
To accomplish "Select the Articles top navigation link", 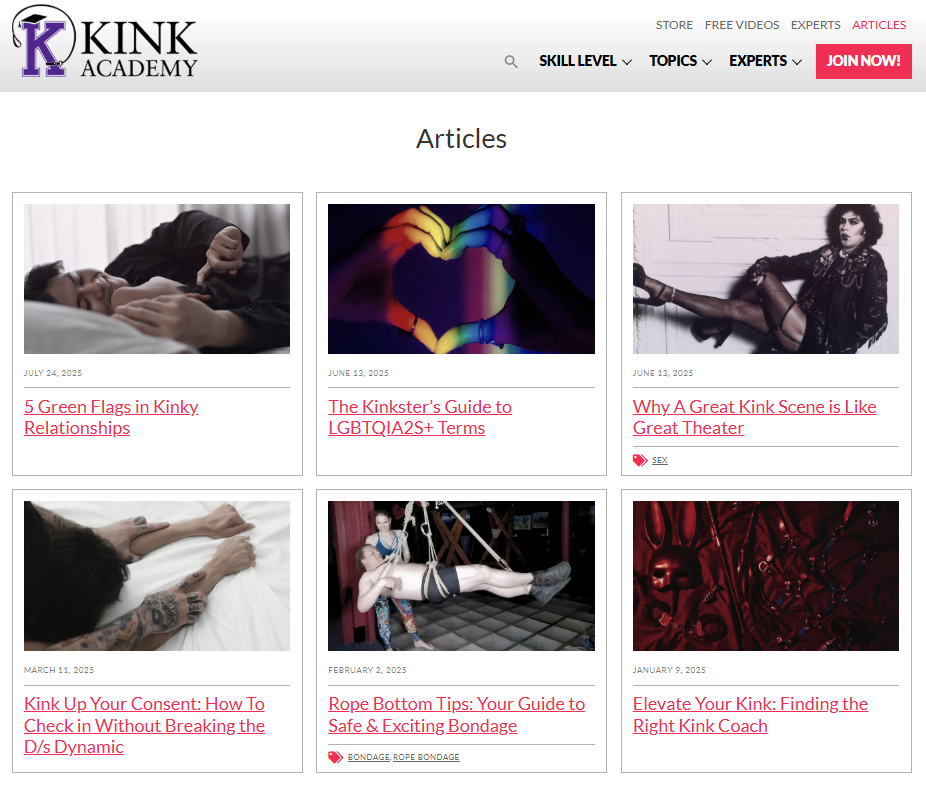I will [x=879, y=25].
